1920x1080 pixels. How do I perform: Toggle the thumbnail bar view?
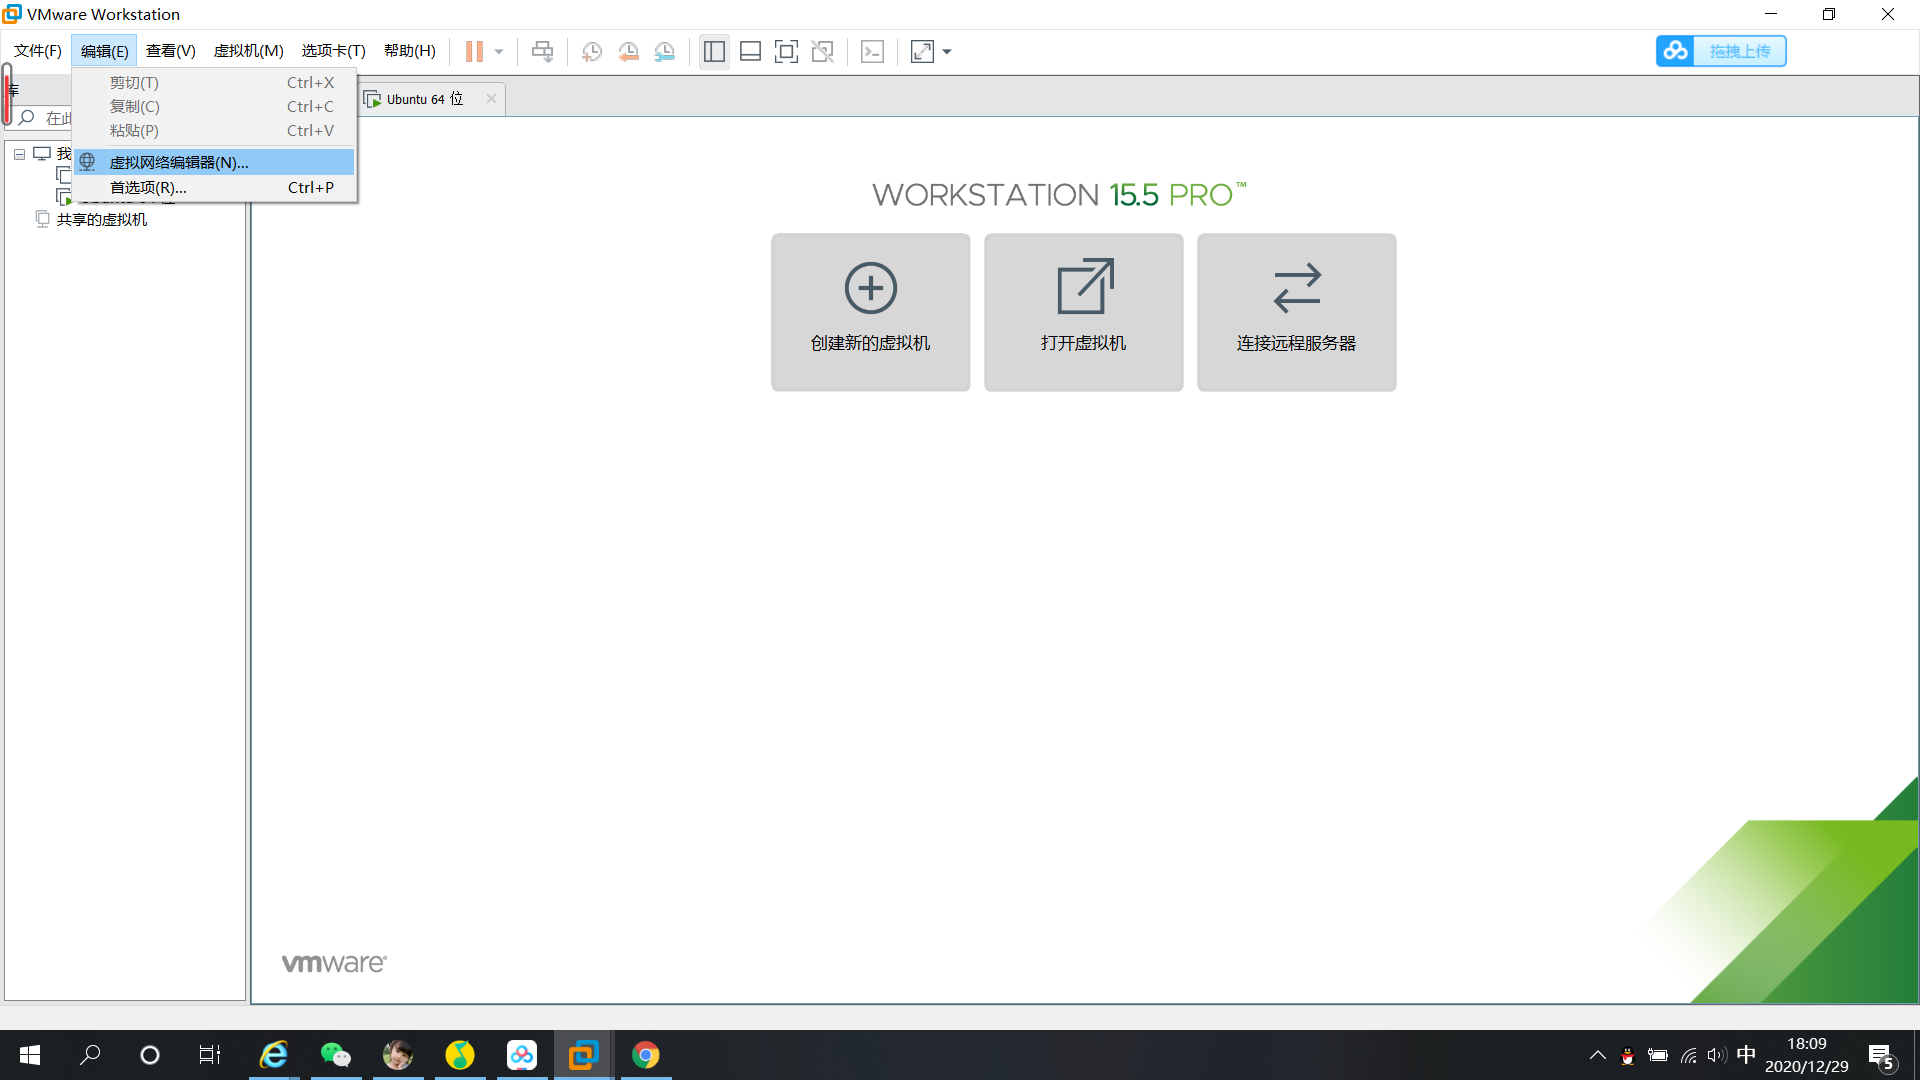tap(750, 51)
